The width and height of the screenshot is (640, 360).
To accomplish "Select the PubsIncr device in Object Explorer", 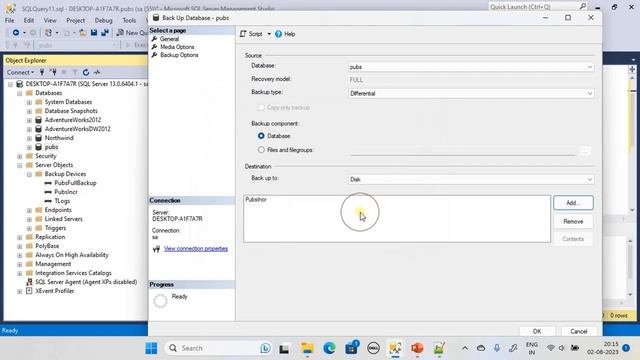I will [x=66, y=192].
